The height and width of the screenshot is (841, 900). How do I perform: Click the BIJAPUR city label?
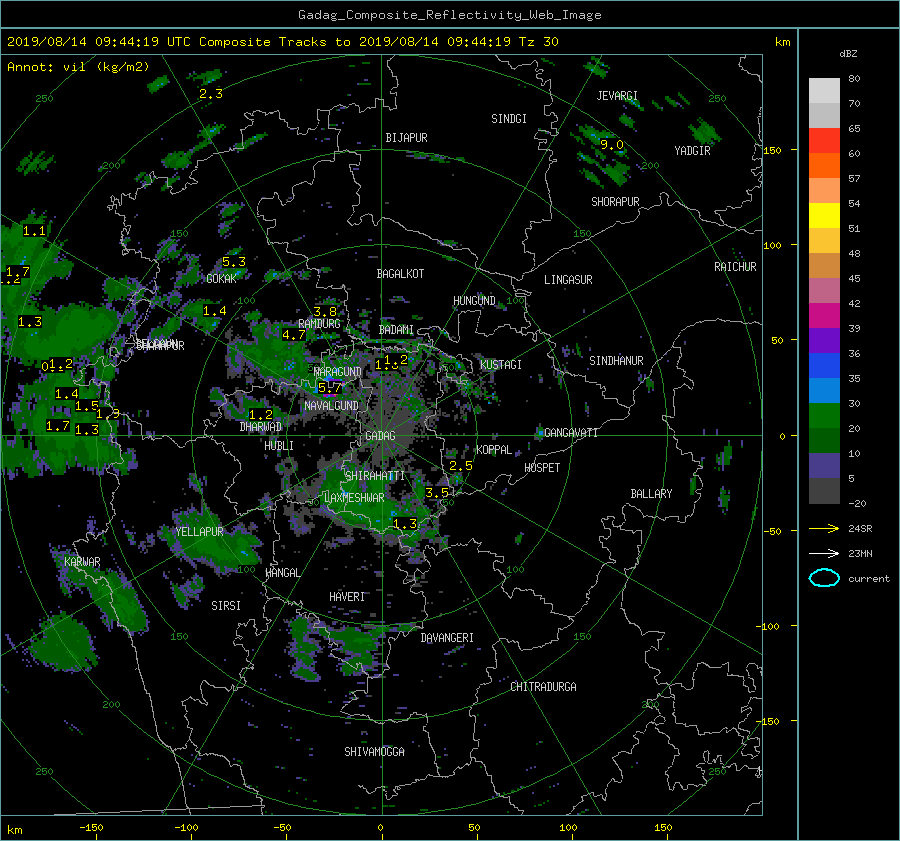click(x=406, y=138)
